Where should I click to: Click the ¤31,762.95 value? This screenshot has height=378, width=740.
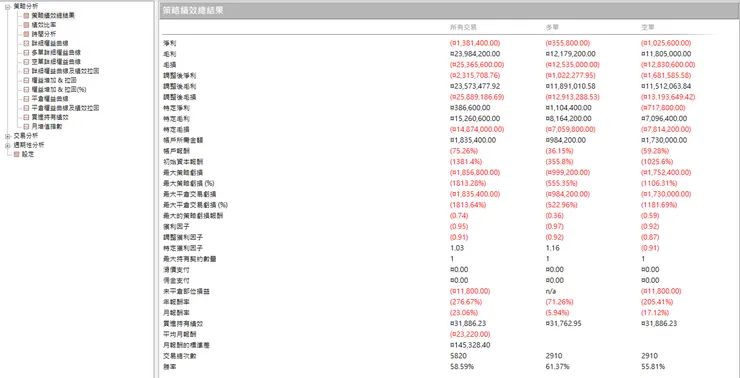pos(563,324)
